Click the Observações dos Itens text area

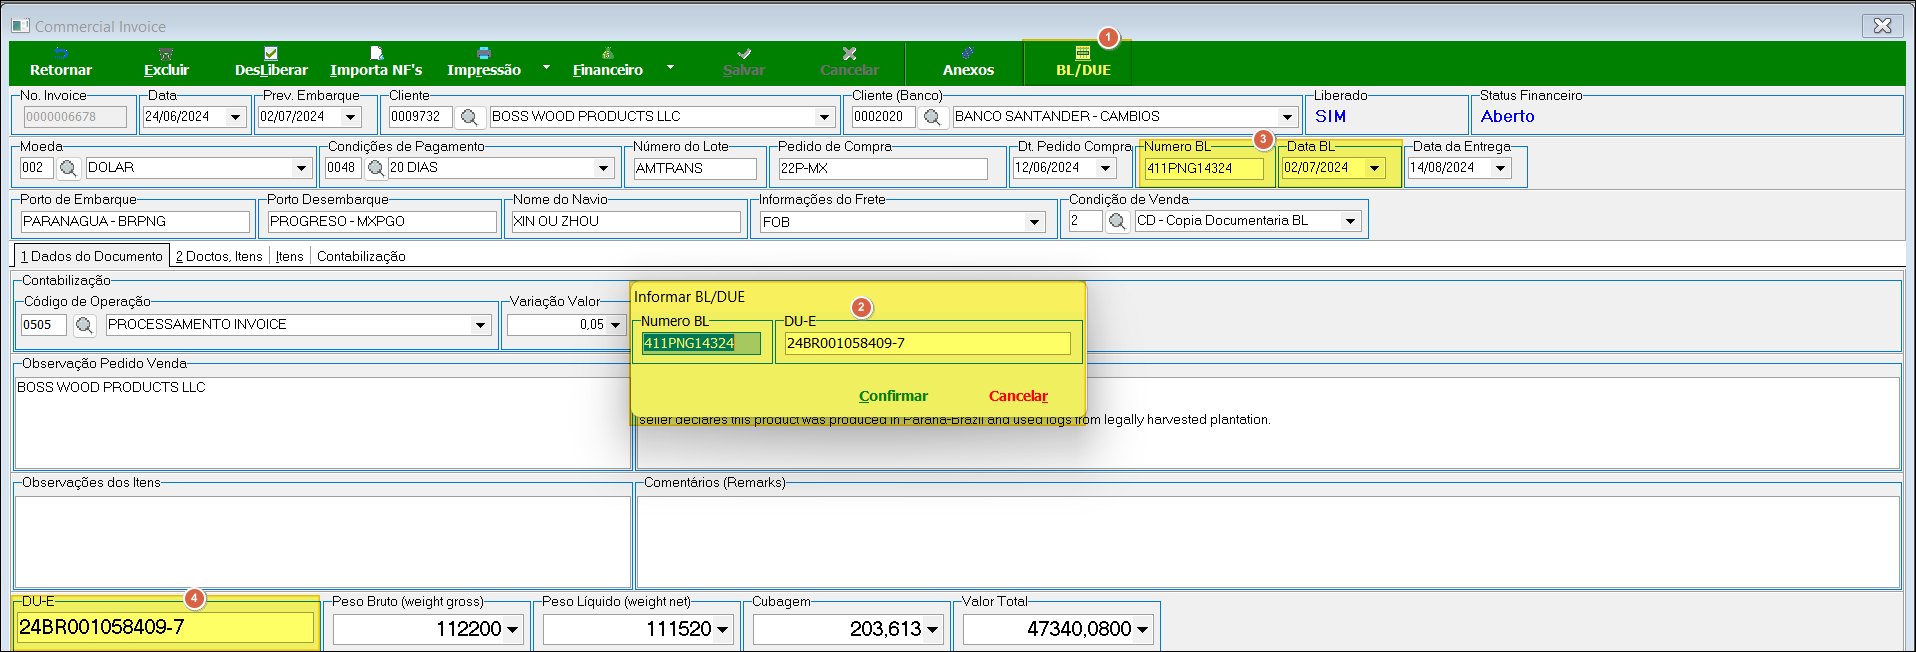322,542
